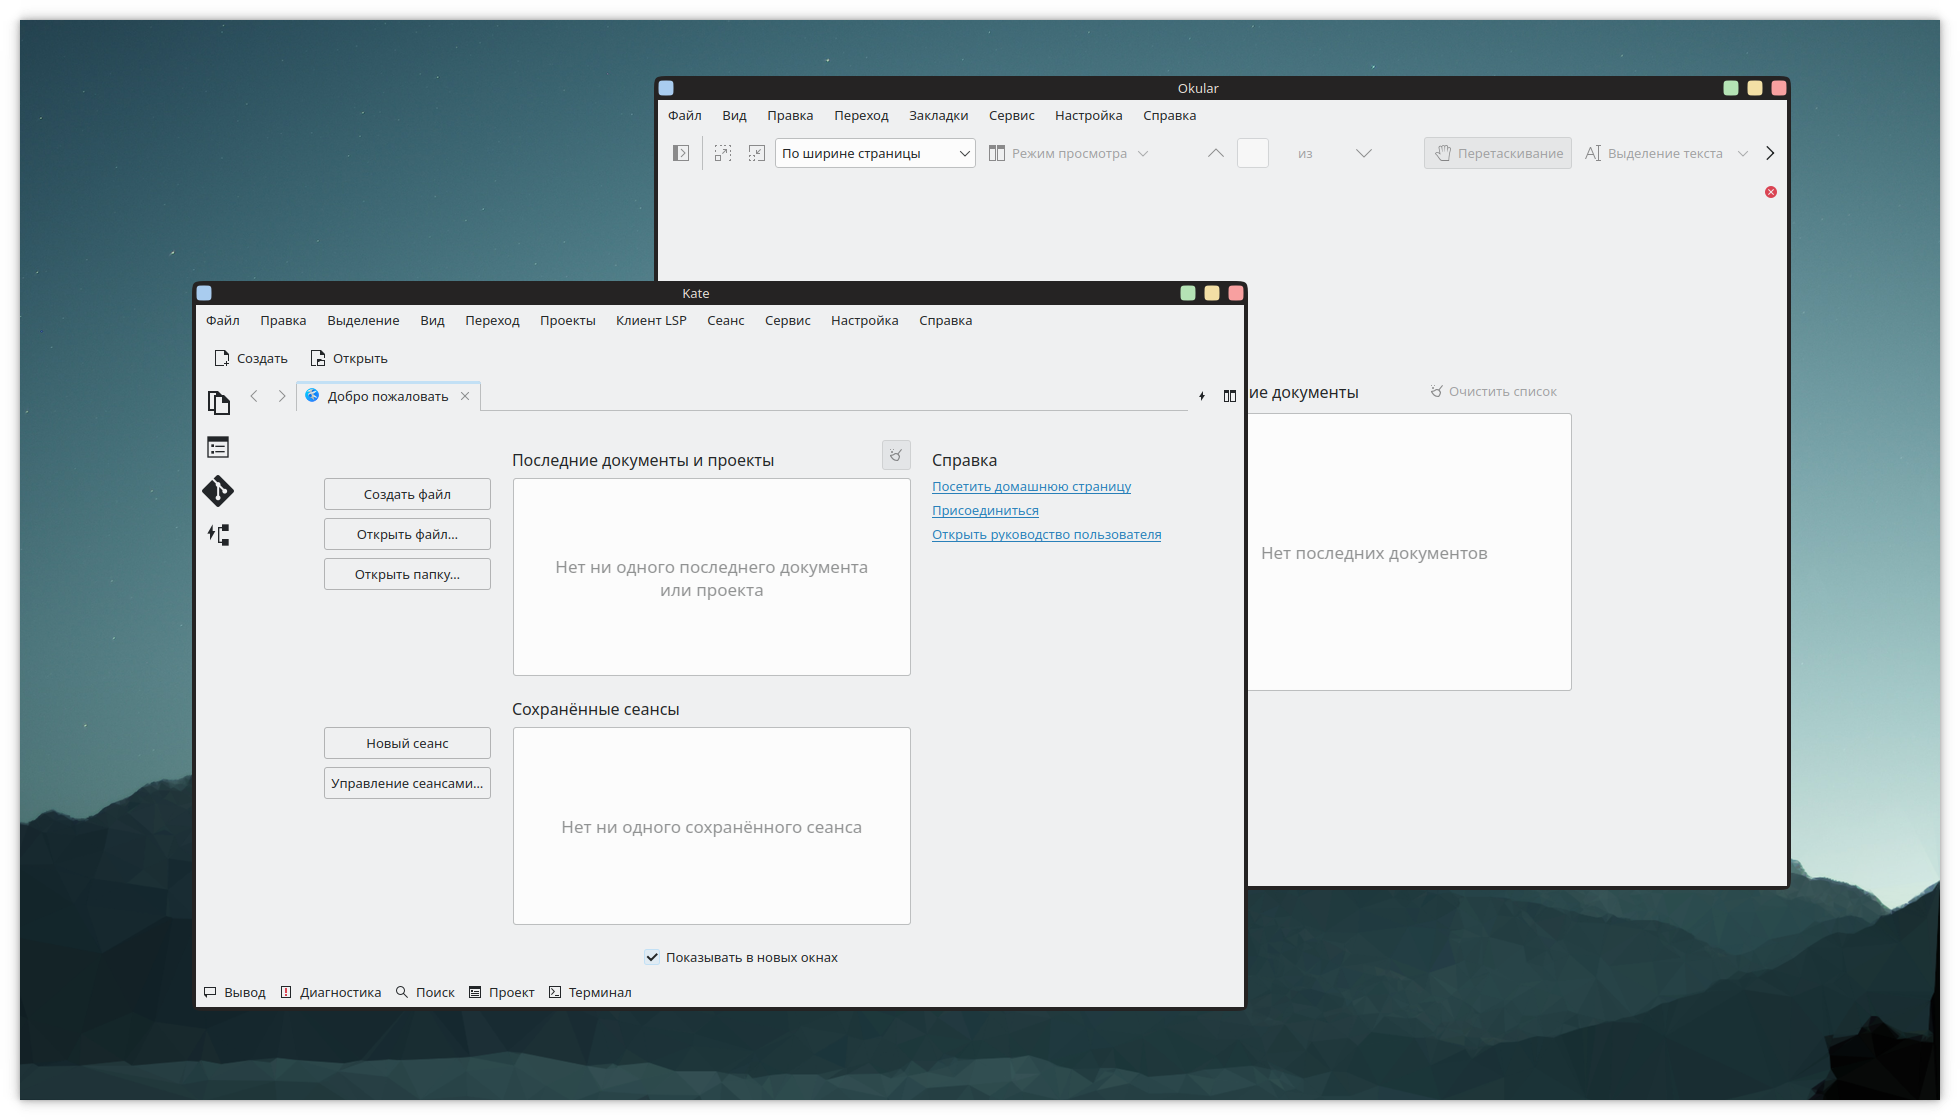Select the 'Добро пожаловать' tab

click(388, 396)
